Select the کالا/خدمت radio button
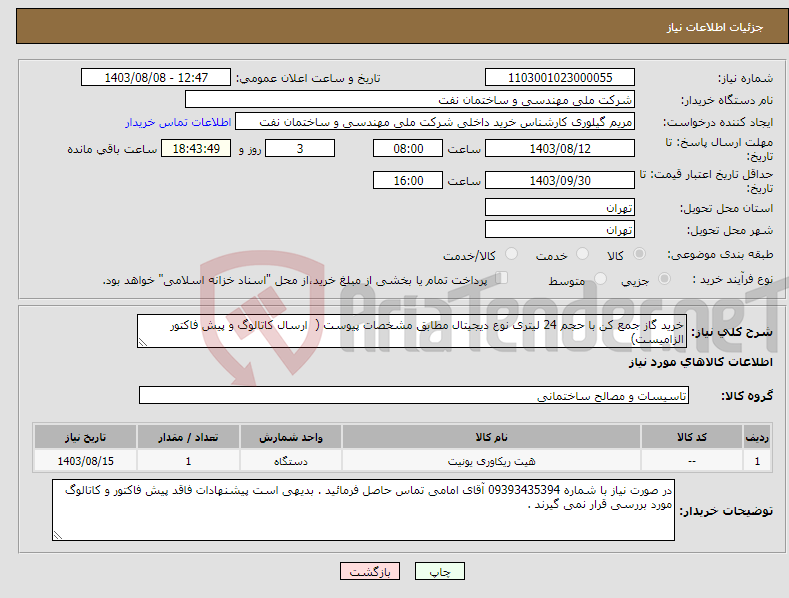Viewport: 789px width, 598px height. pyautogui.click(x=511, y=254)
